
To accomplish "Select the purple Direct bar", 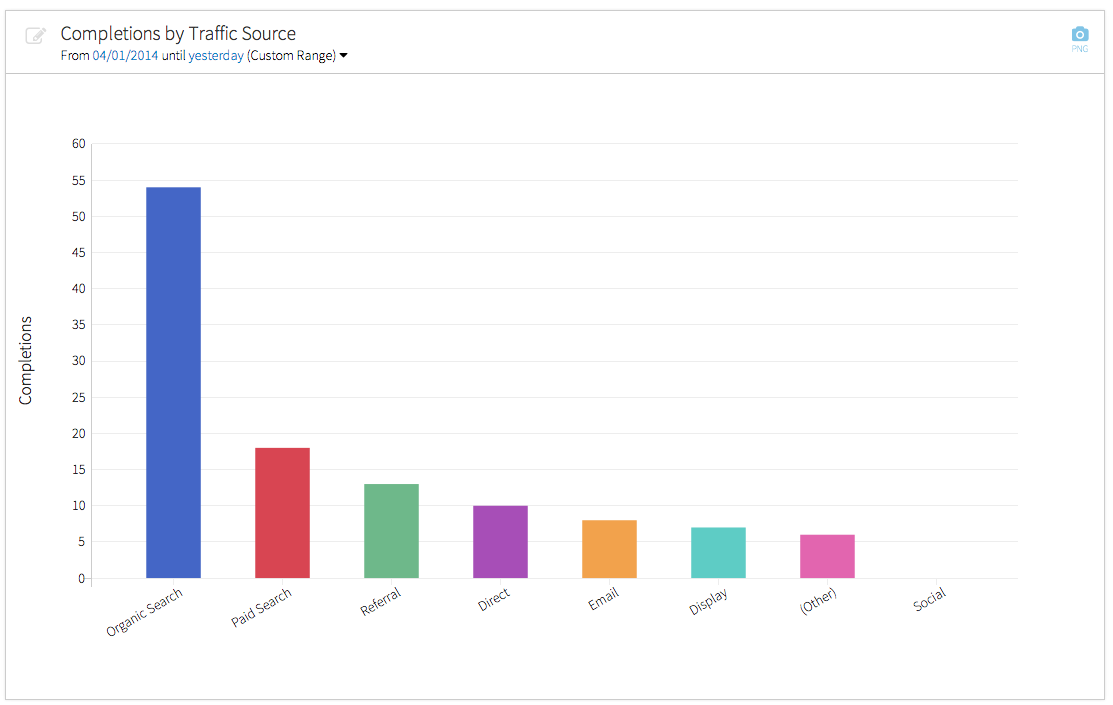I will tap(500, 541).
